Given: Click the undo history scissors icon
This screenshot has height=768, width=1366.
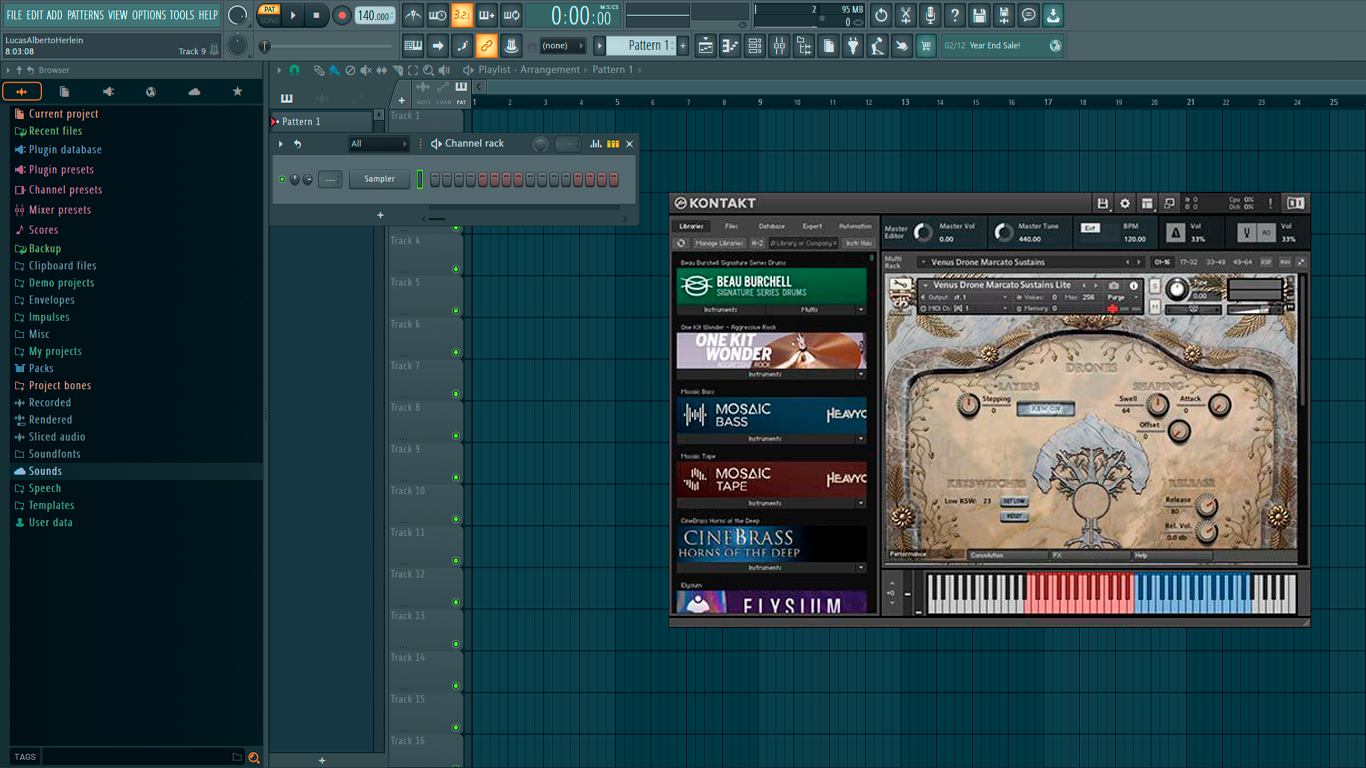Looking at the screenshot, I should (906, 15).
